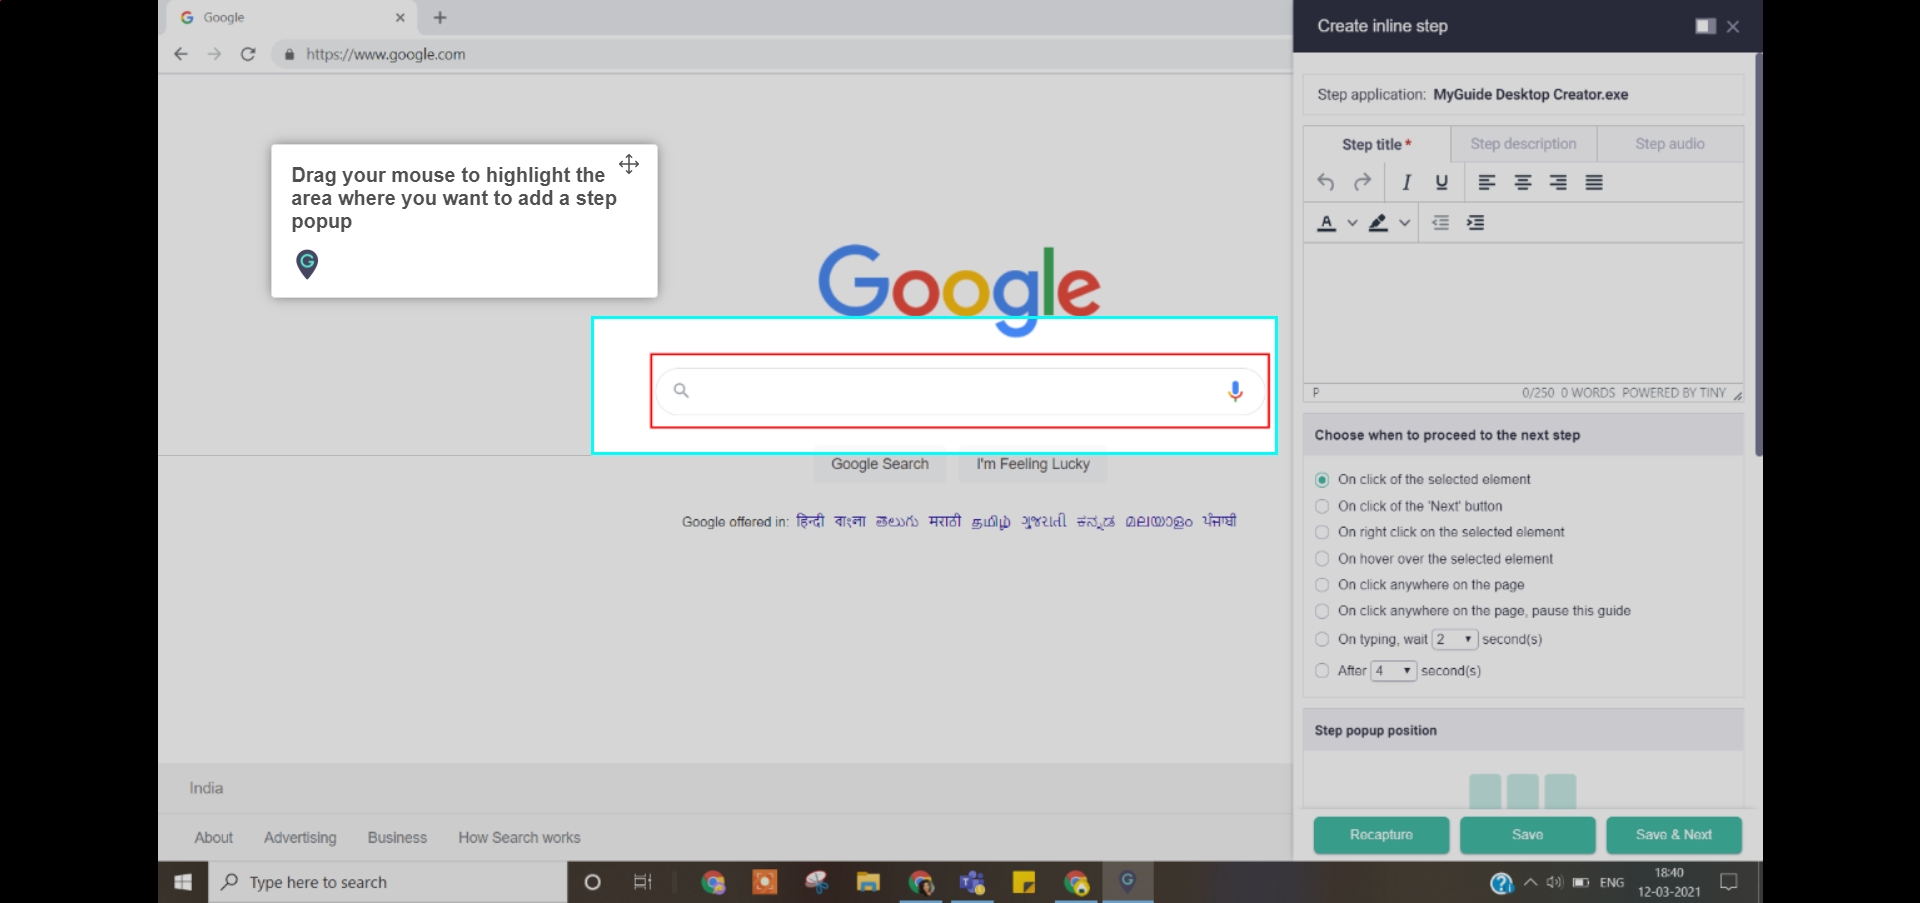Choose 'On hover over the selected element'
This screenshot has width=1920, height=903.
pyautogui.click(x=1322, y=559)
